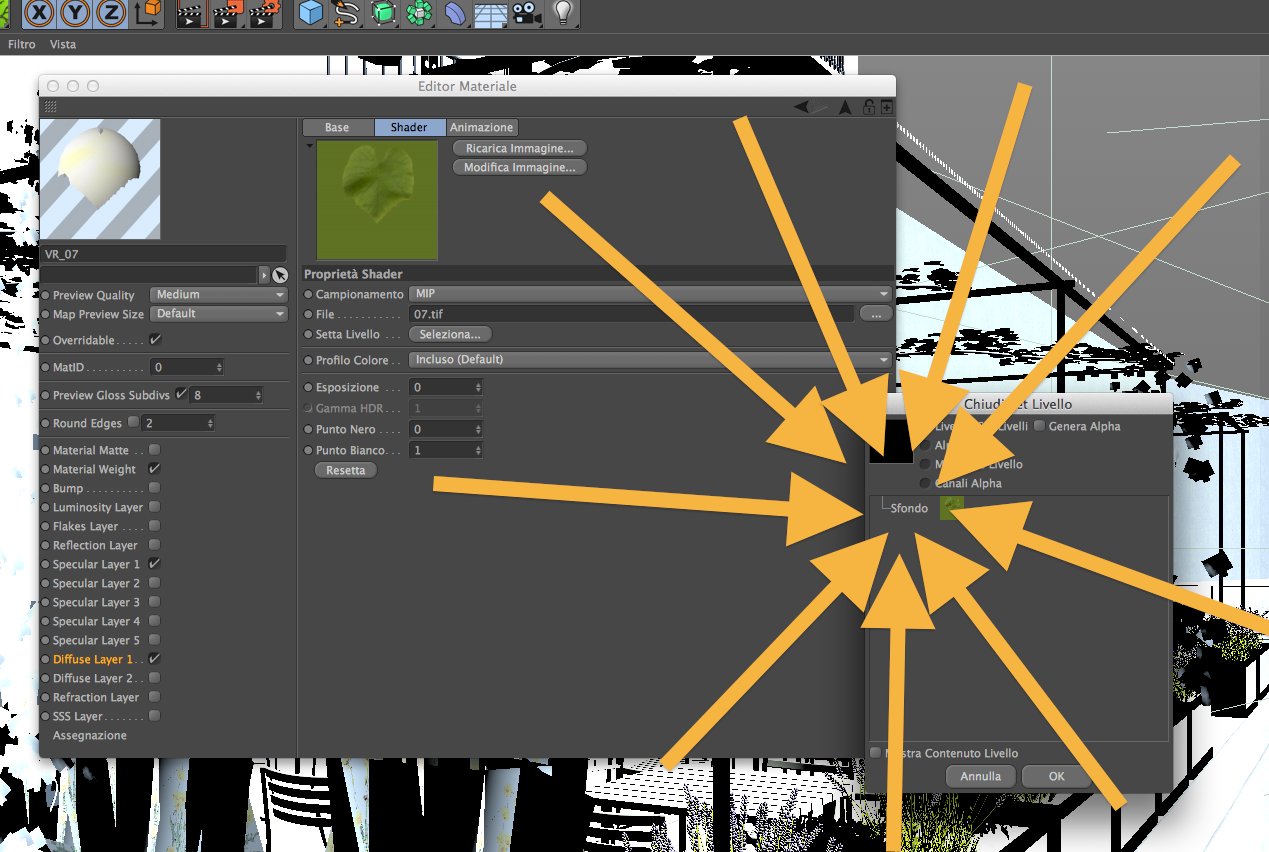Add a light bulb object
This screenshot has width=1269, height=852.
(564, 13)
